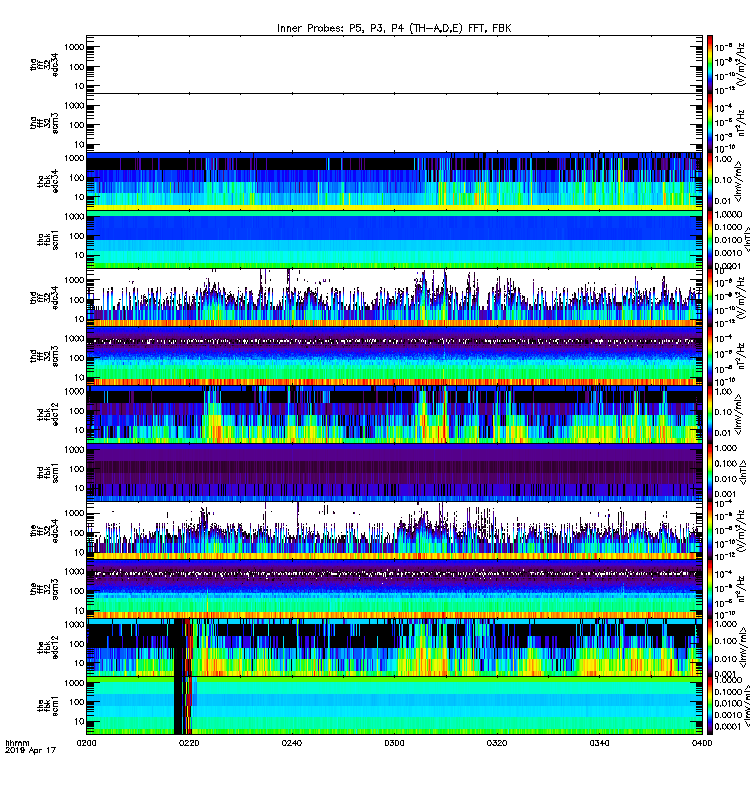Click the "0340" time axis label
The width and height of the screenshot is (750, 800).
(x=599, y=743)
